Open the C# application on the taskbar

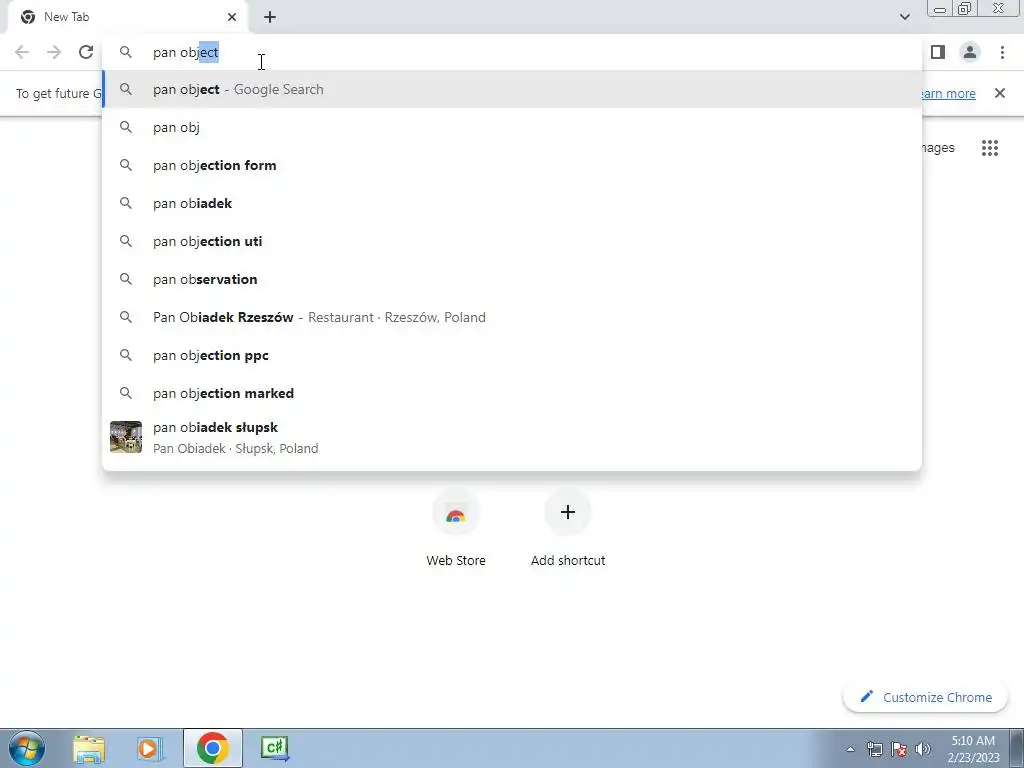pos(274,748)
